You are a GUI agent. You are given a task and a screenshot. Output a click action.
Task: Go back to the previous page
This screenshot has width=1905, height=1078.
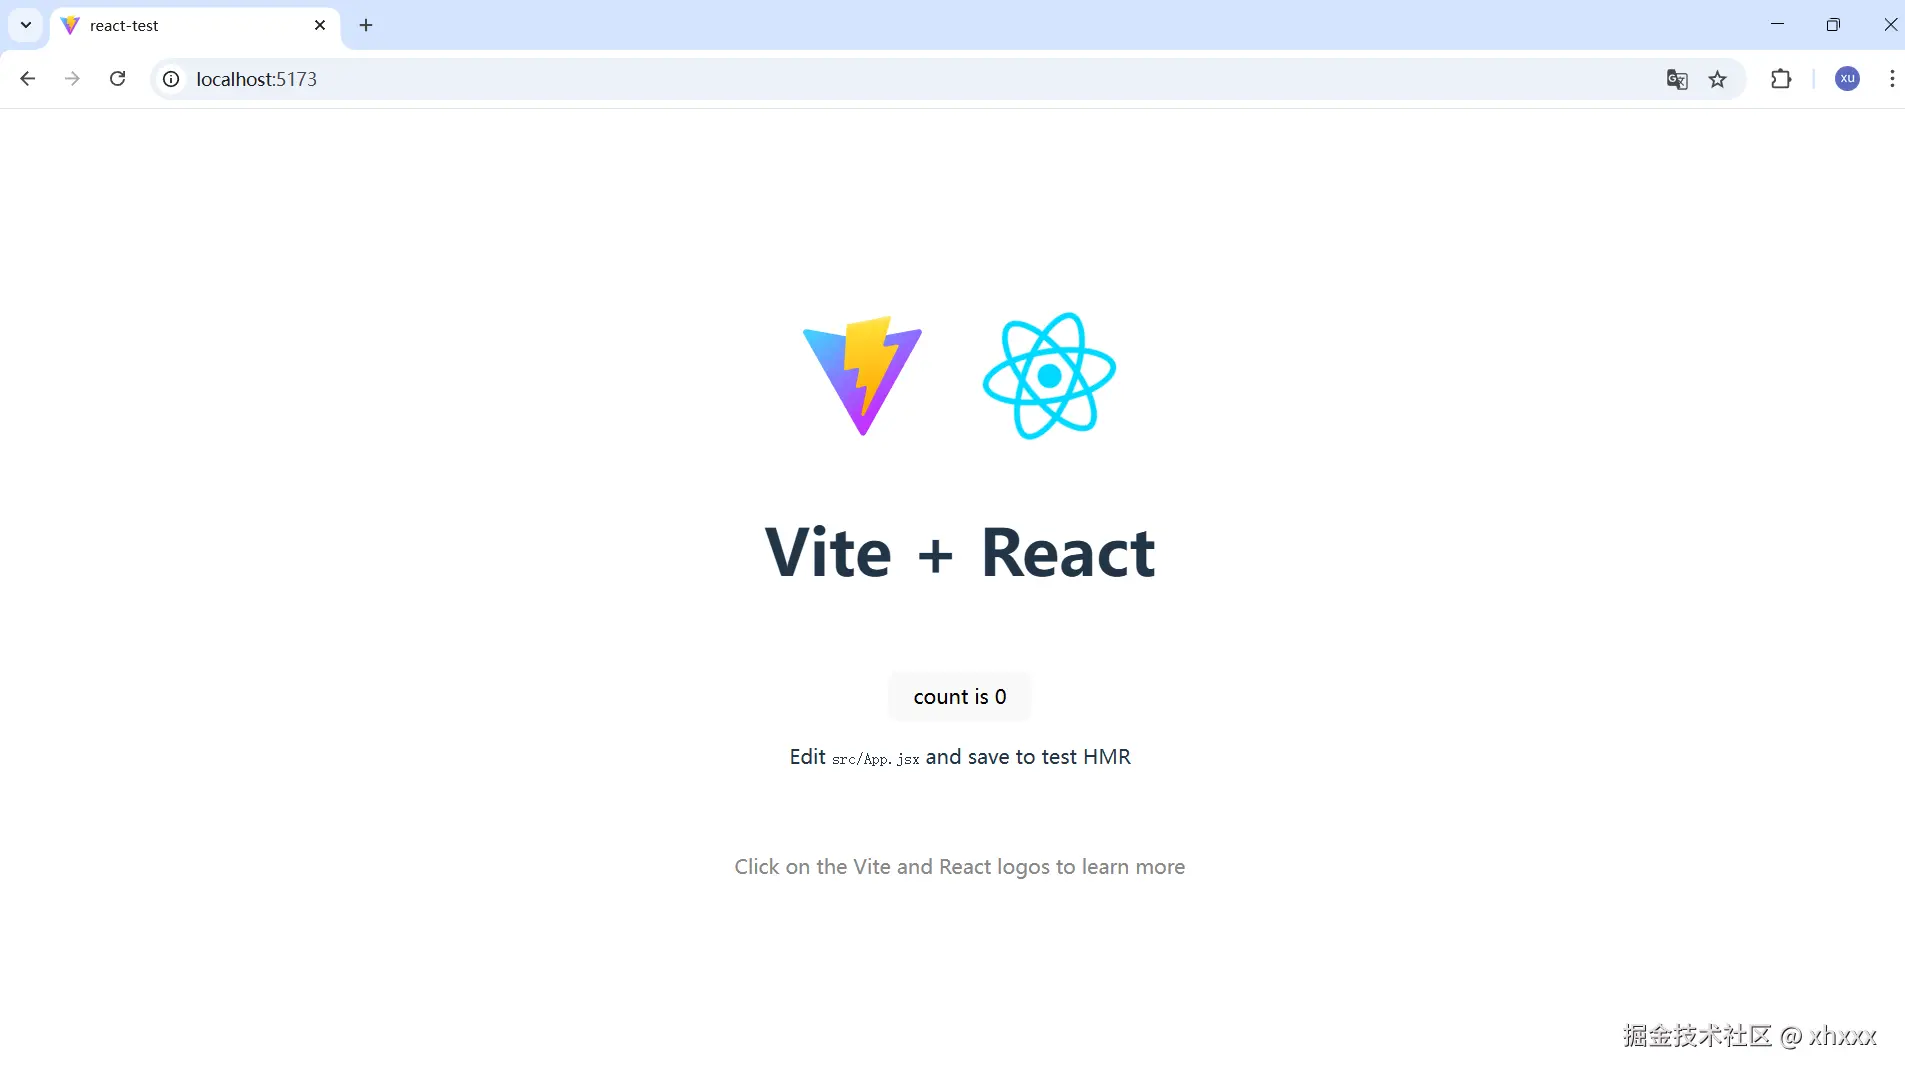click(28, 79)
